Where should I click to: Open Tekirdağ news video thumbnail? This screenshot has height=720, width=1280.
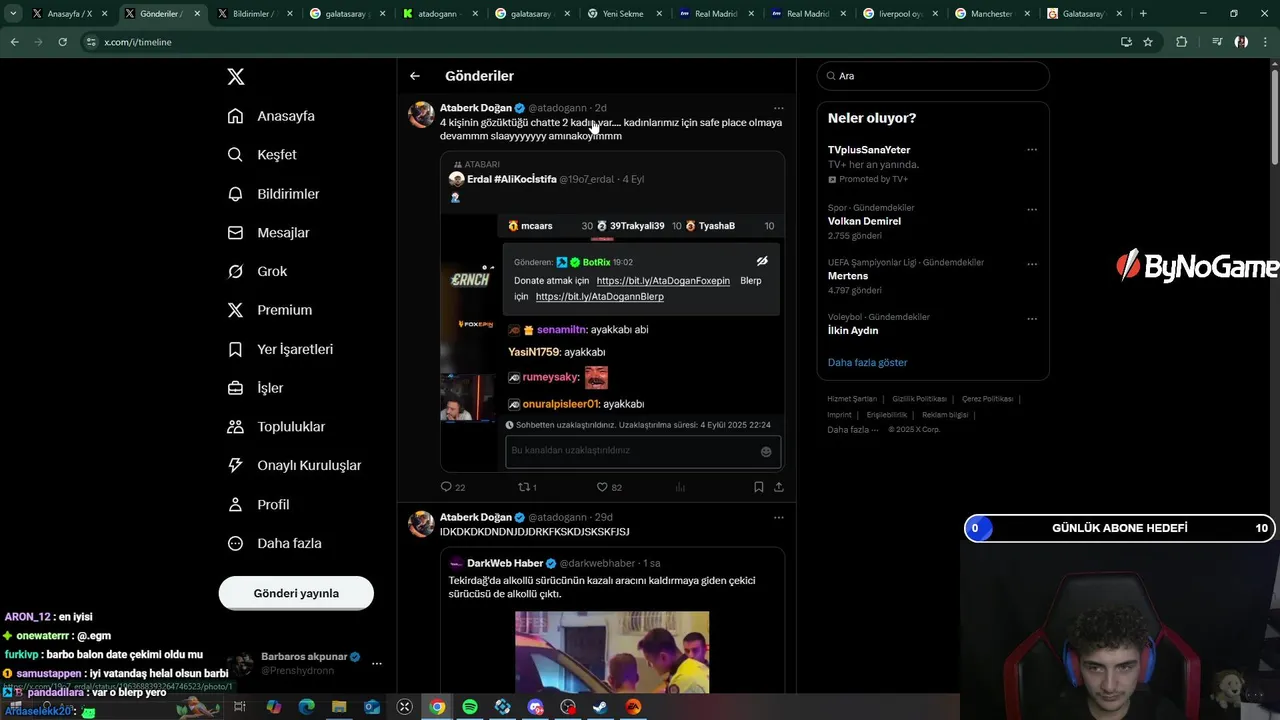(x=612, y=652)
